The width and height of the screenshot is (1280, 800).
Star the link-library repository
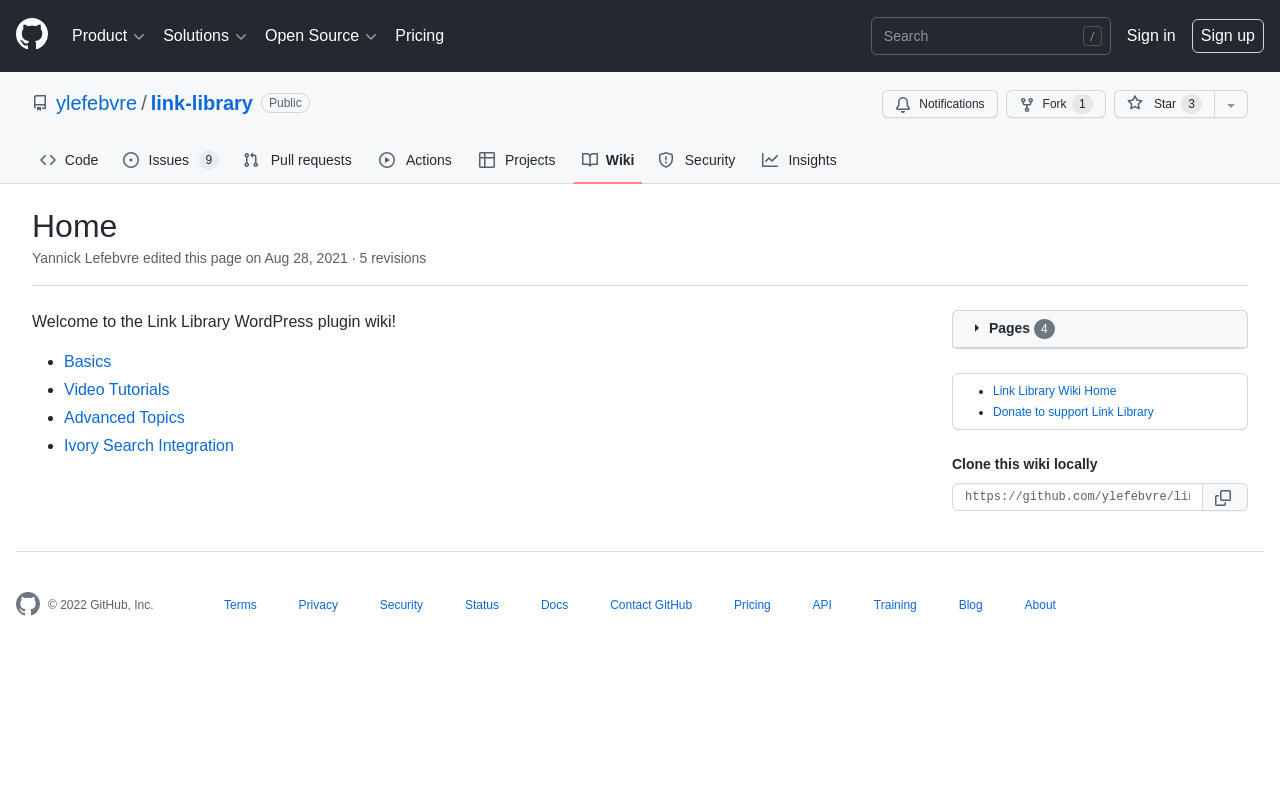click(1164, 104)
